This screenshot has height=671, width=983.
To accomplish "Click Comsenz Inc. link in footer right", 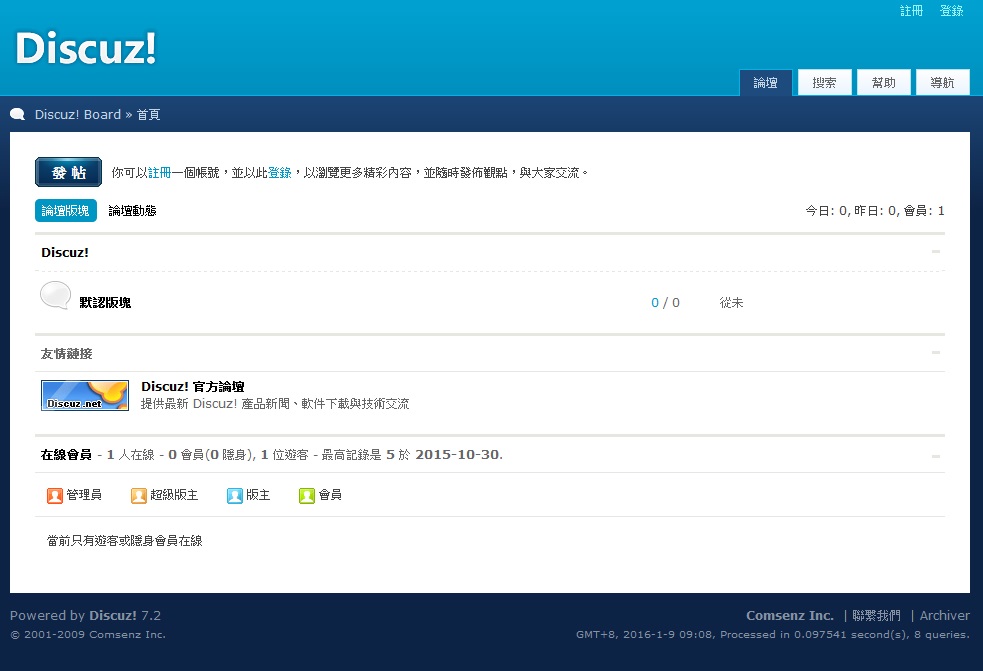I will click(790, 615).
